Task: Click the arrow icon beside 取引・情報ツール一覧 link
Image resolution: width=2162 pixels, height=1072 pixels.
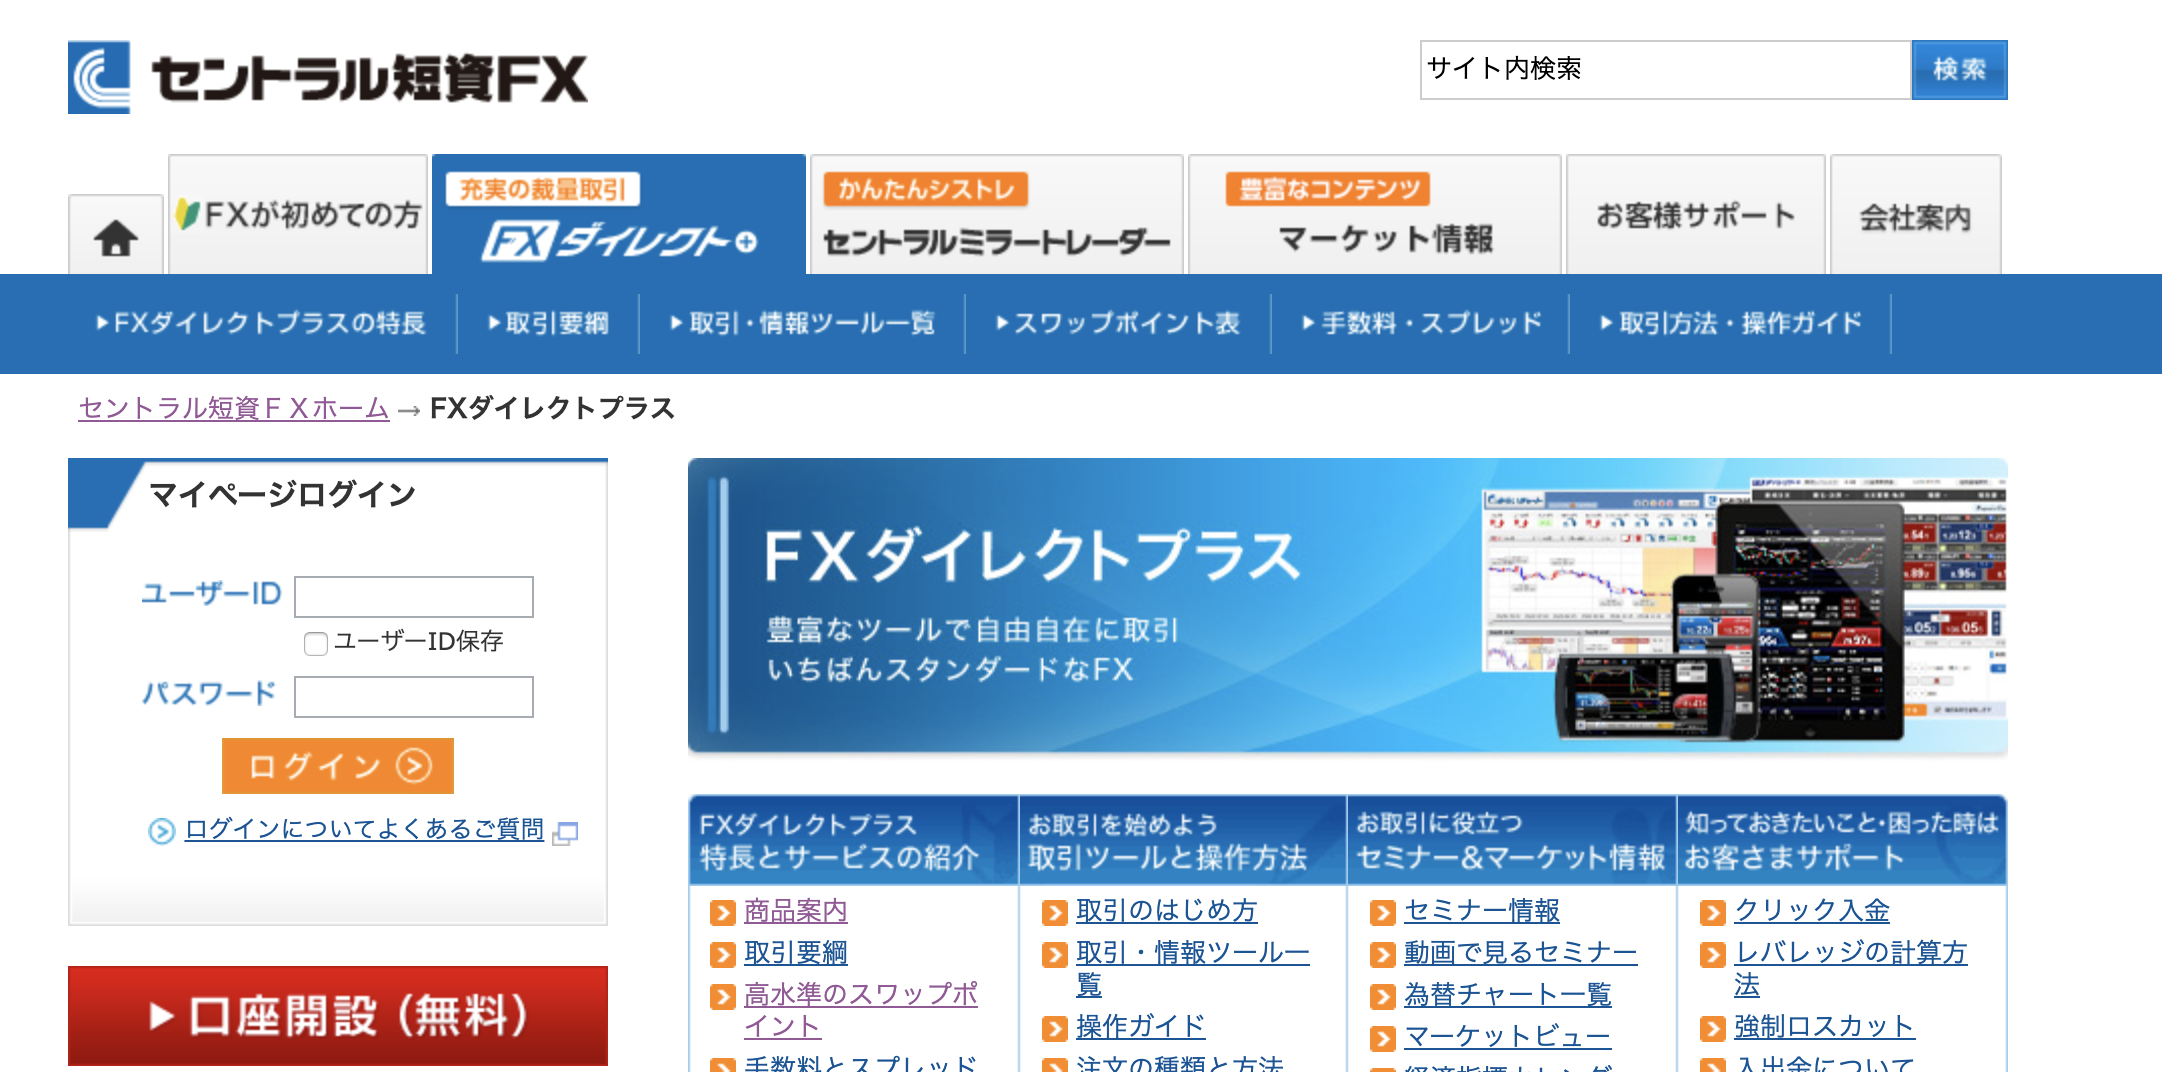Action: [1054, 954]
